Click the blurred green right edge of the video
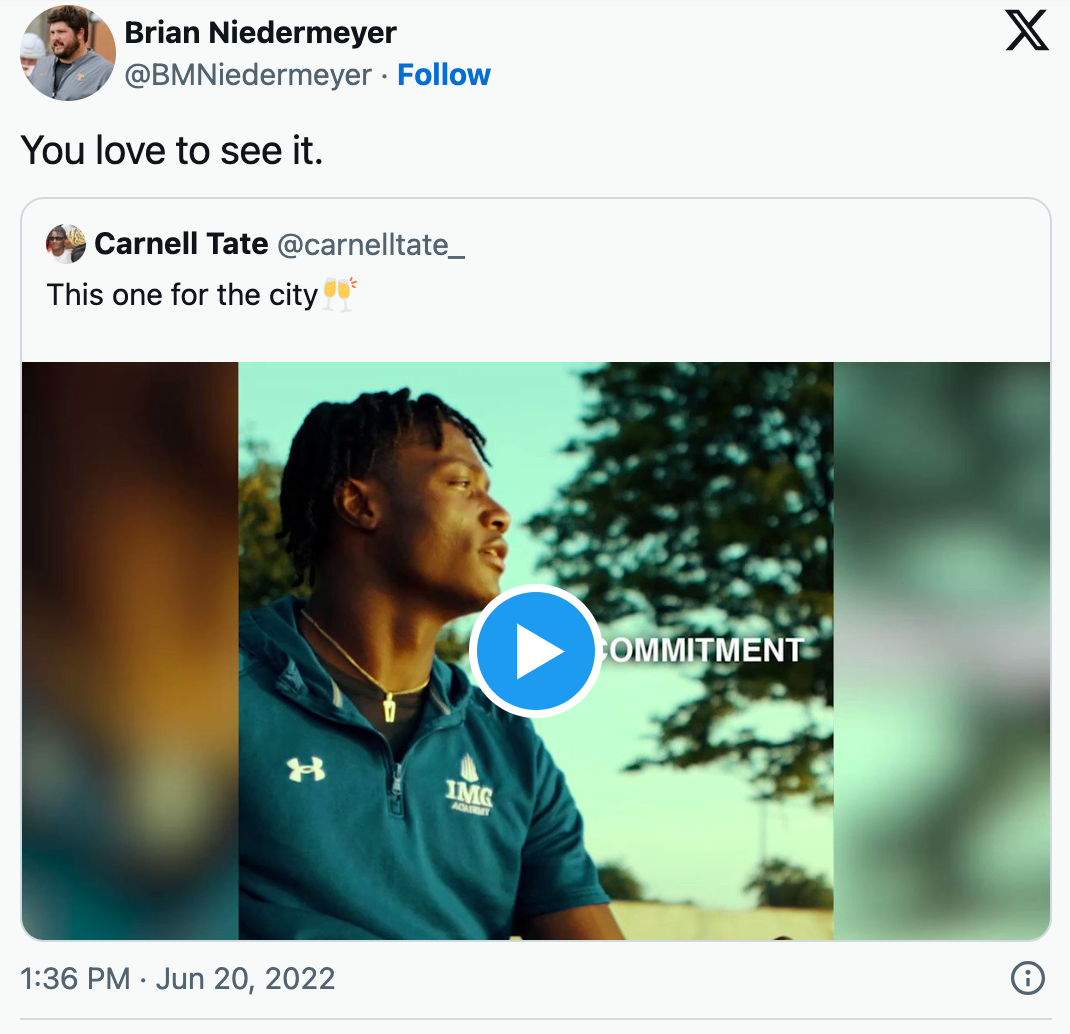Viewport: 1070px width, 1034px height. pos(941,650)
